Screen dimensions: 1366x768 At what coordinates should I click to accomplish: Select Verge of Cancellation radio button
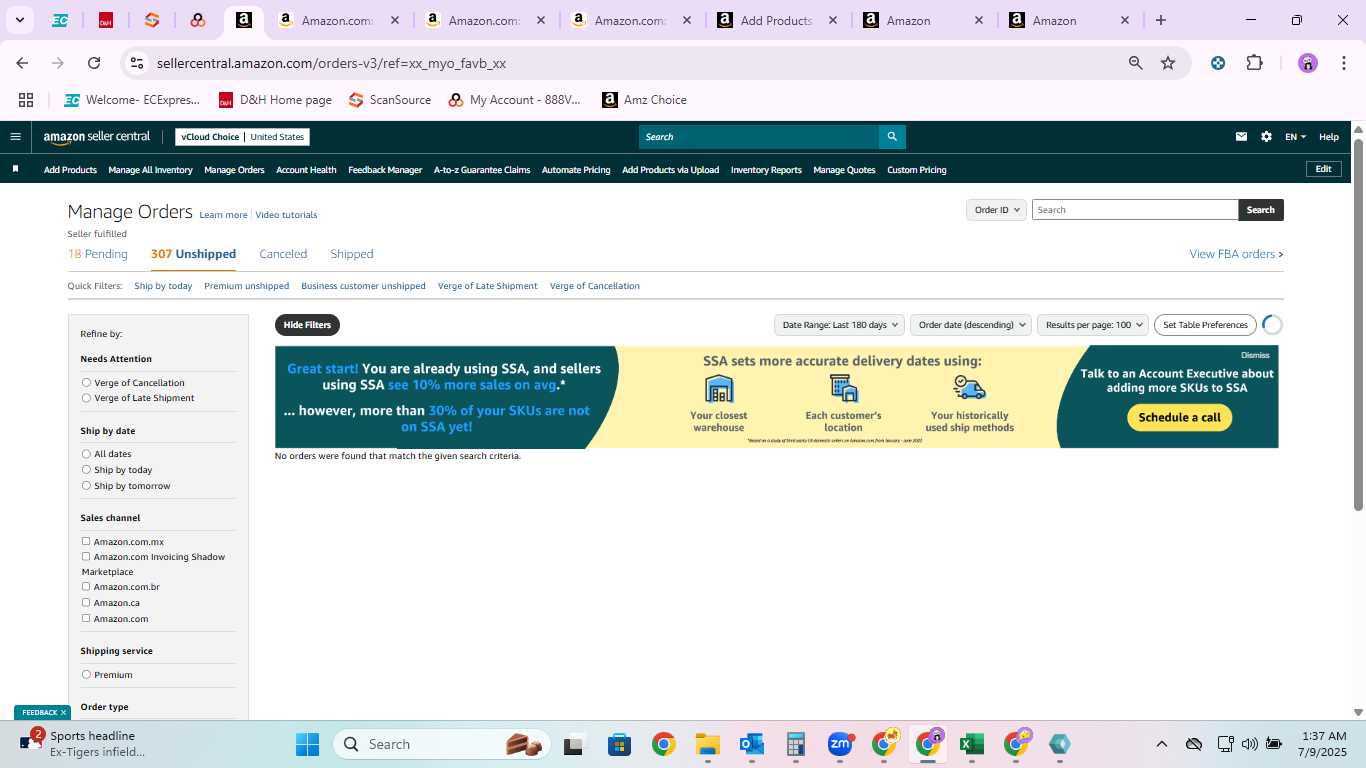pyautogui.click(x=86, y=382)
